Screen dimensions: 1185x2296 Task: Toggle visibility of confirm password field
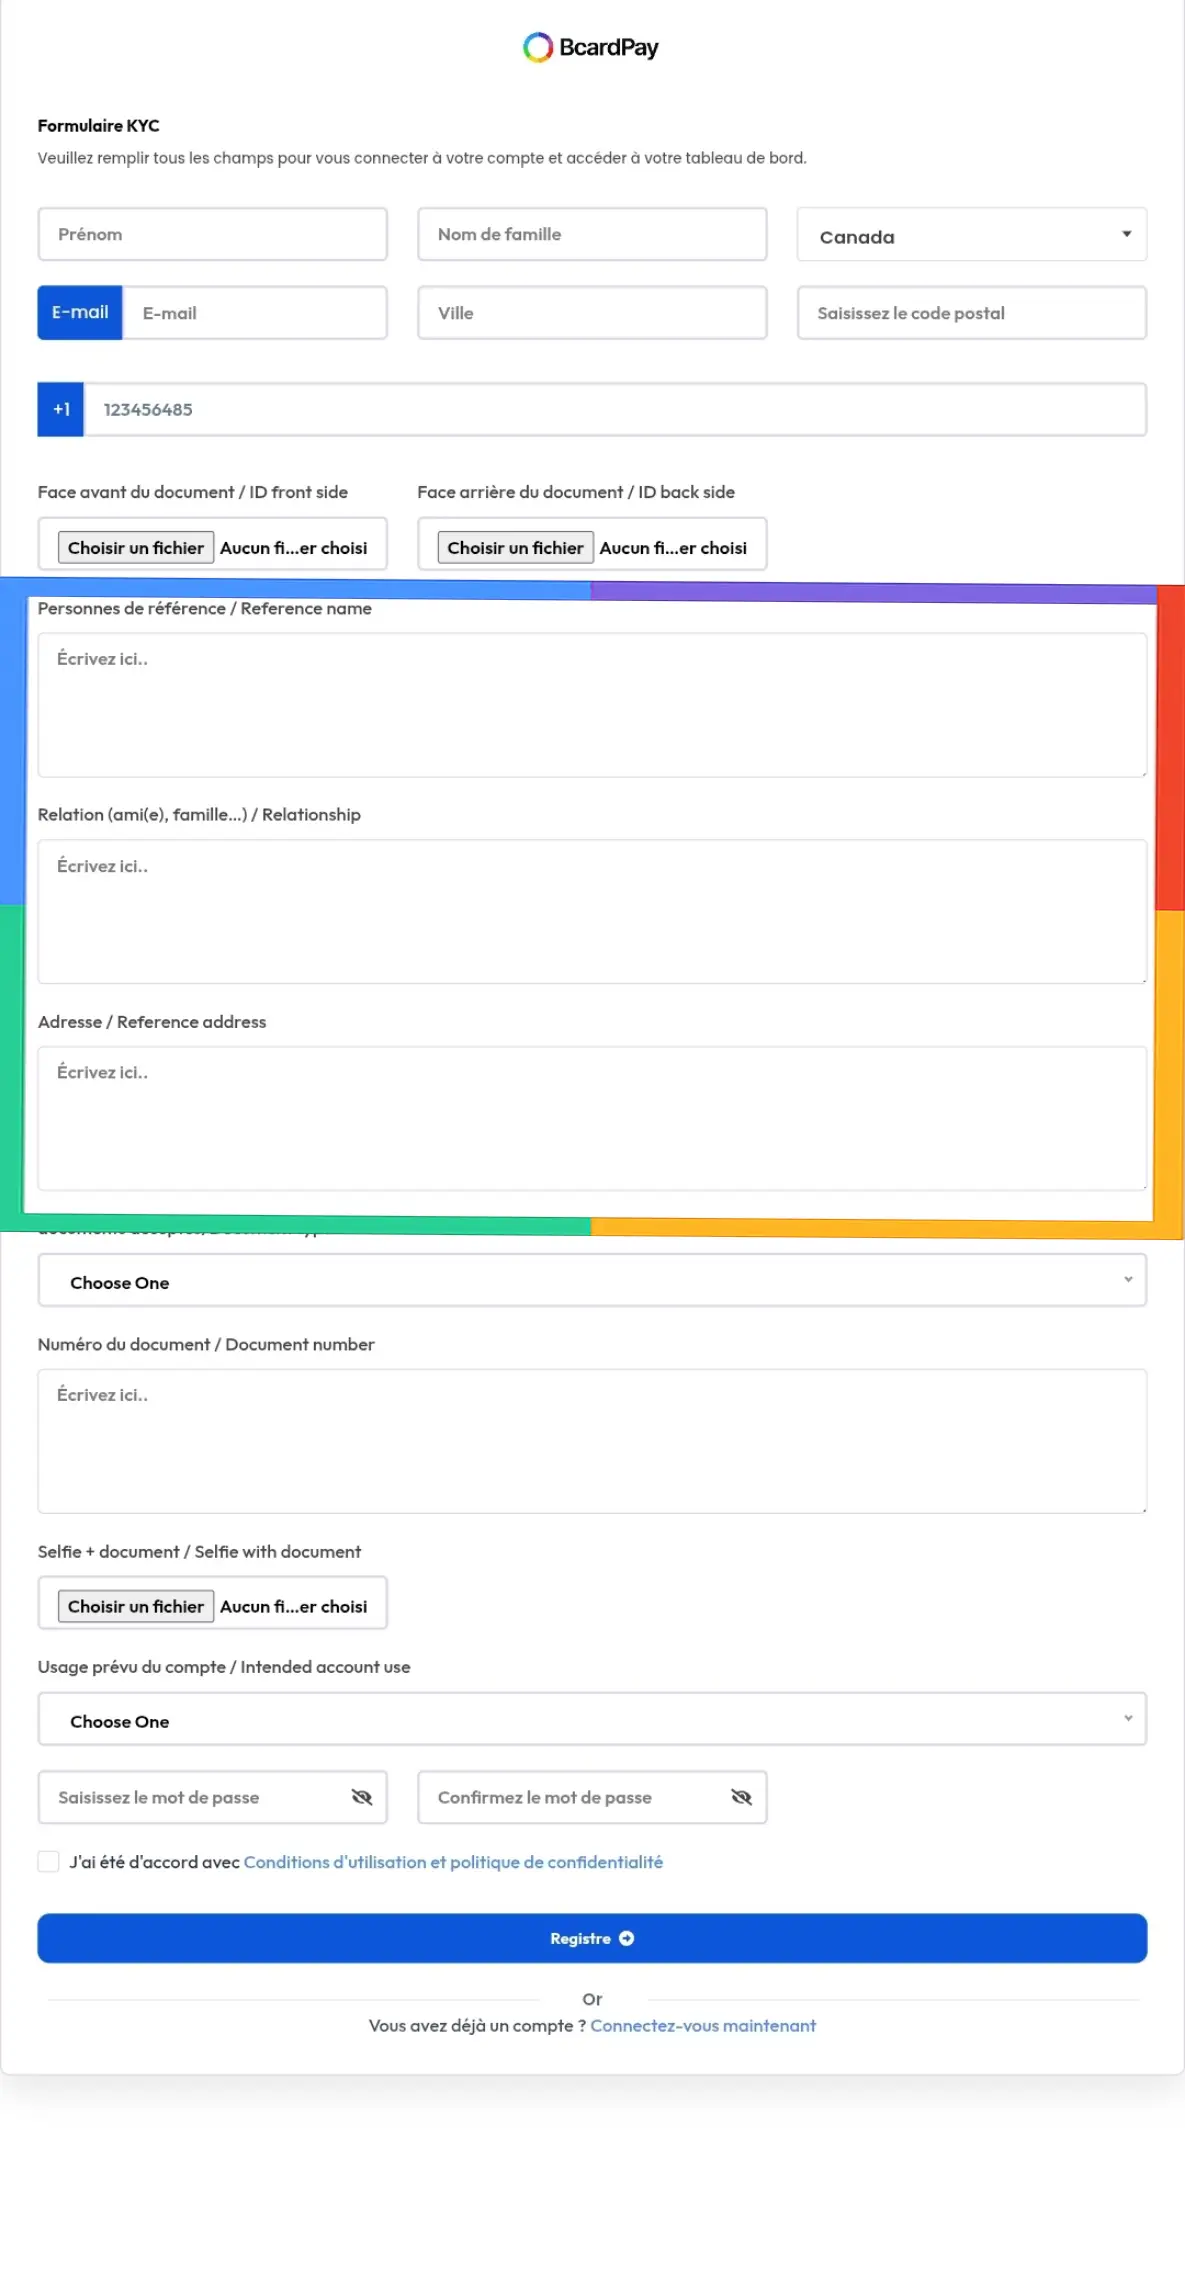pos(741,1797)
